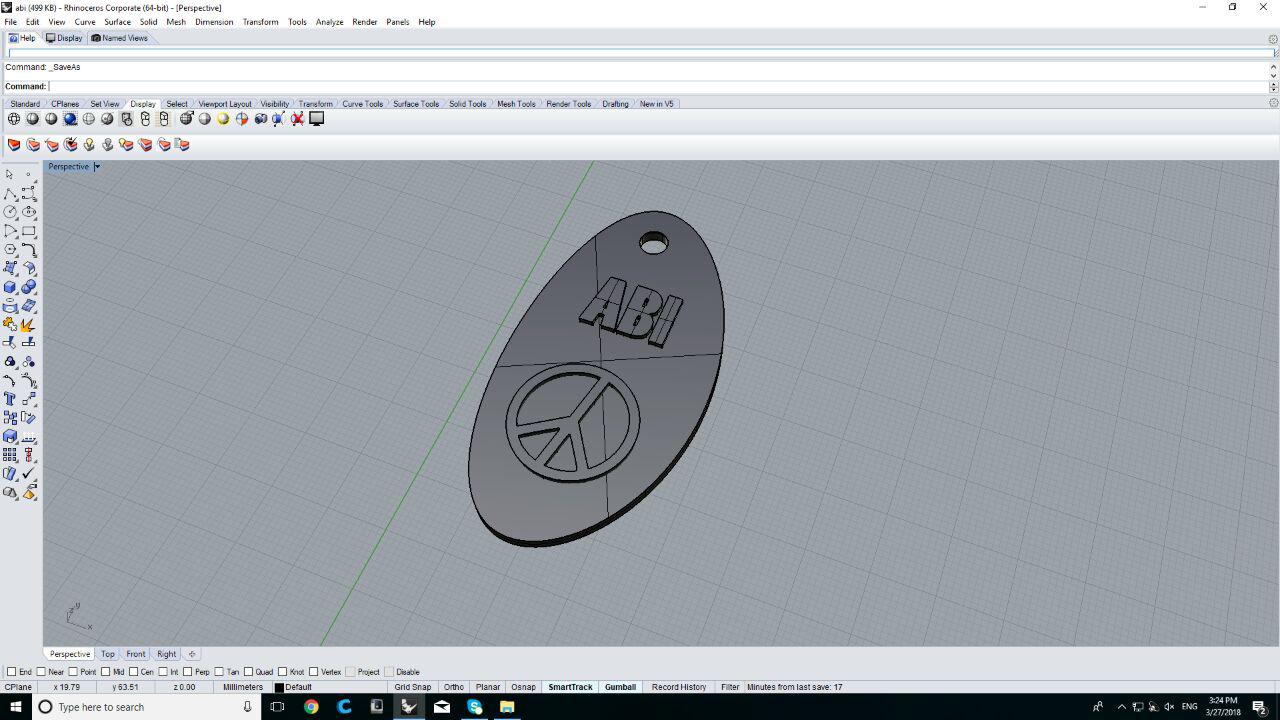The height and width of the screenshot is (720, 1280).
Task: Enable Mid object snap checkbox
Action: coord(106,672)
